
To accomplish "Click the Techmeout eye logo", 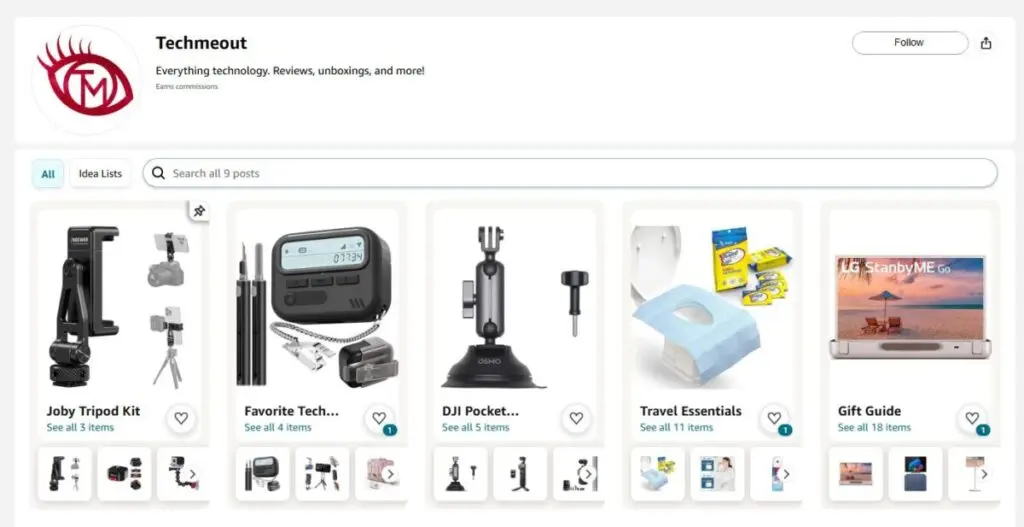I will point(86,78).
